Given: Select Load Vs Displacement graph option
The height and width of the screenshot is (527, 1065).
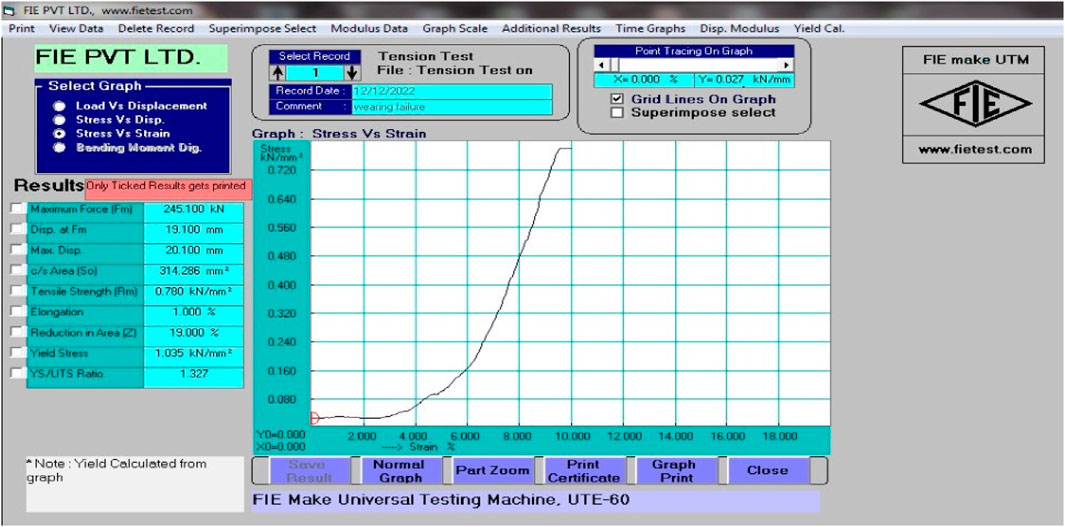Looking at the screenshot, I should 60,106.
